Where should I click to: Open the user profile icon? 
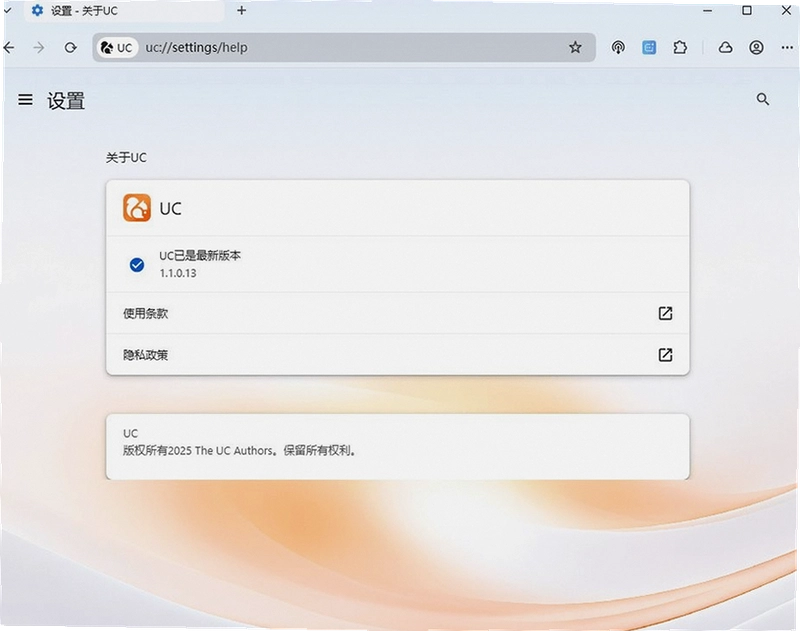click(756, 47)
